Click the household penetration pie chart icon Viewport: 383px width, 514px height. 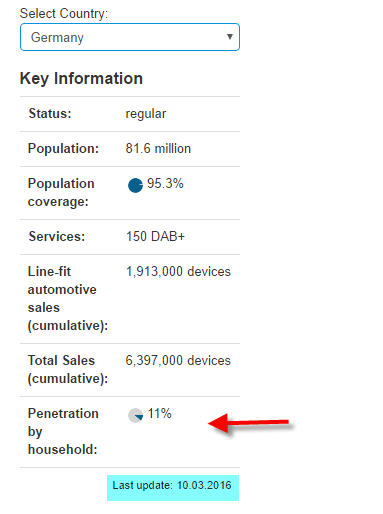coord(135,415)
